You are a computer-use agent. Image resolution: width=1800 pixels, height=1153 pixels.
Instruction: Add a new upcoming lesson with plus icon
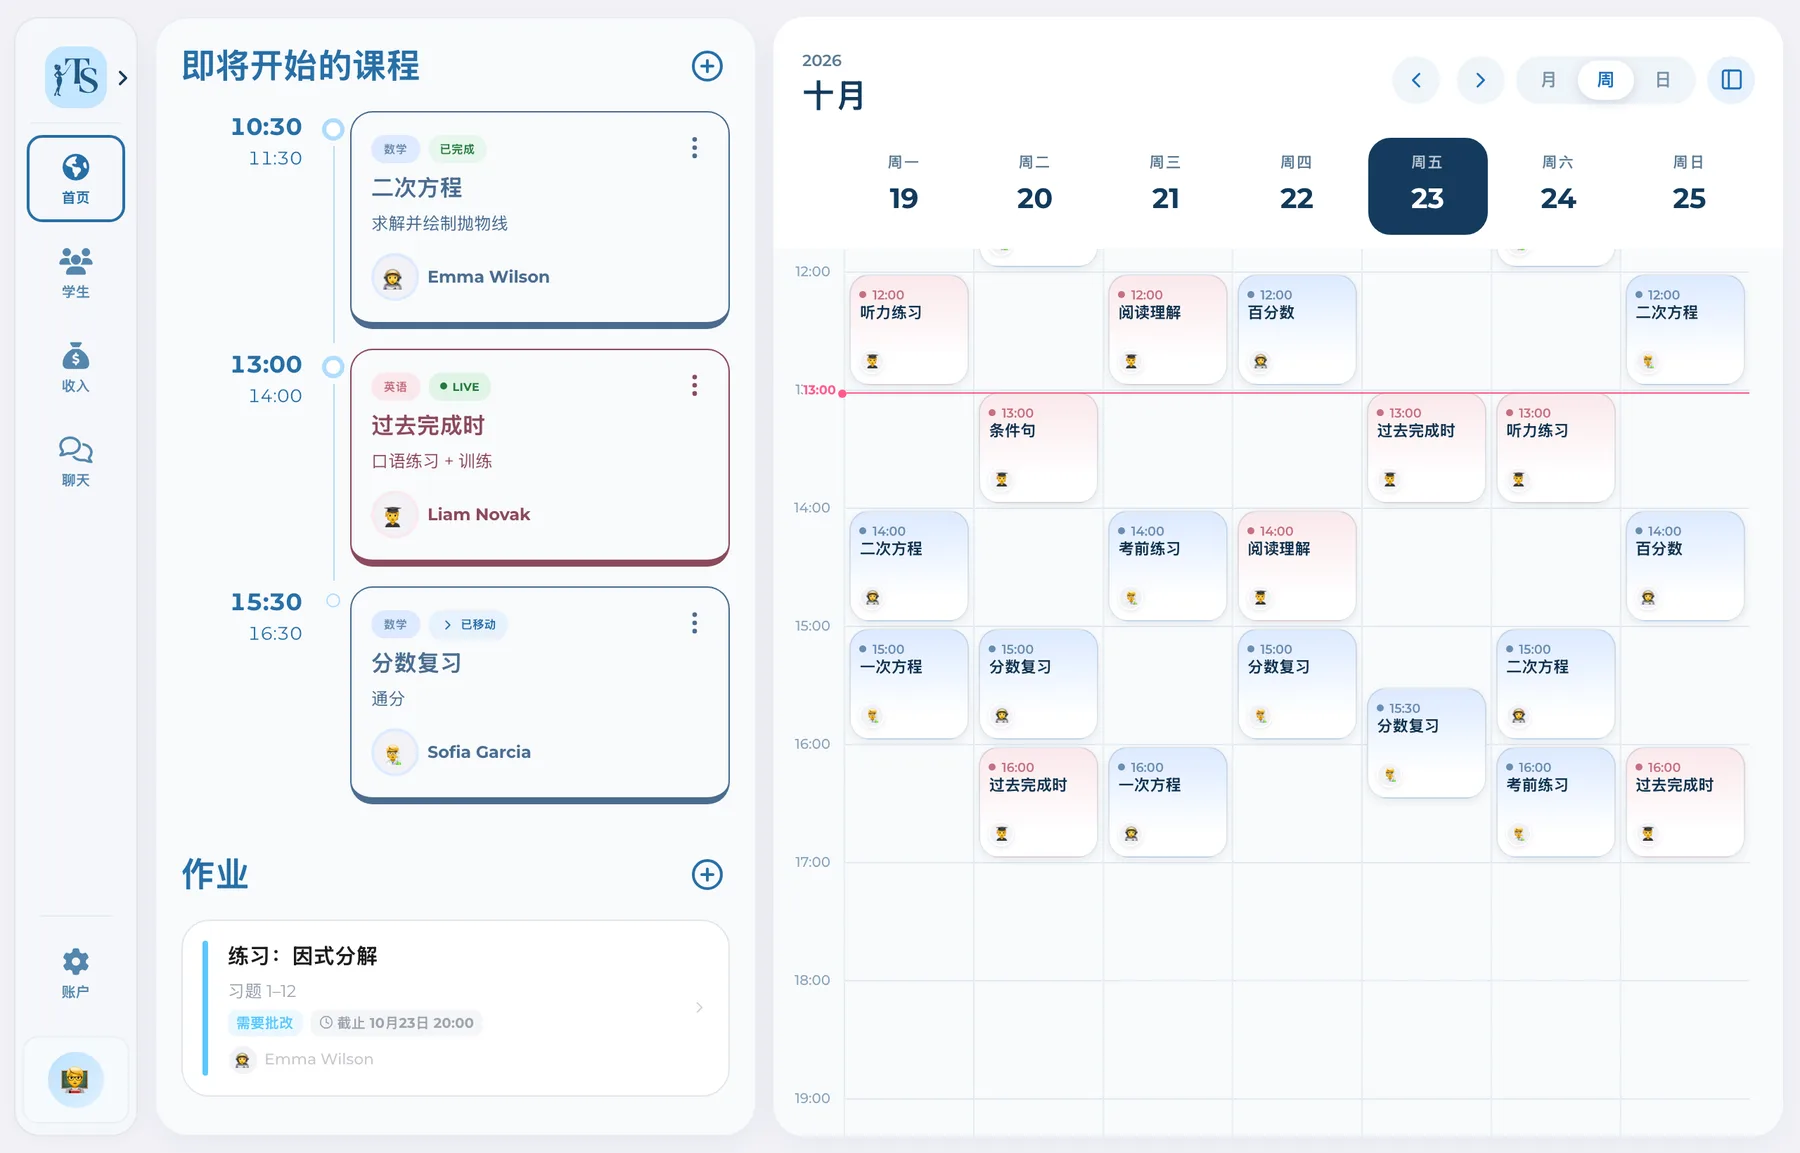pos(707,66)
